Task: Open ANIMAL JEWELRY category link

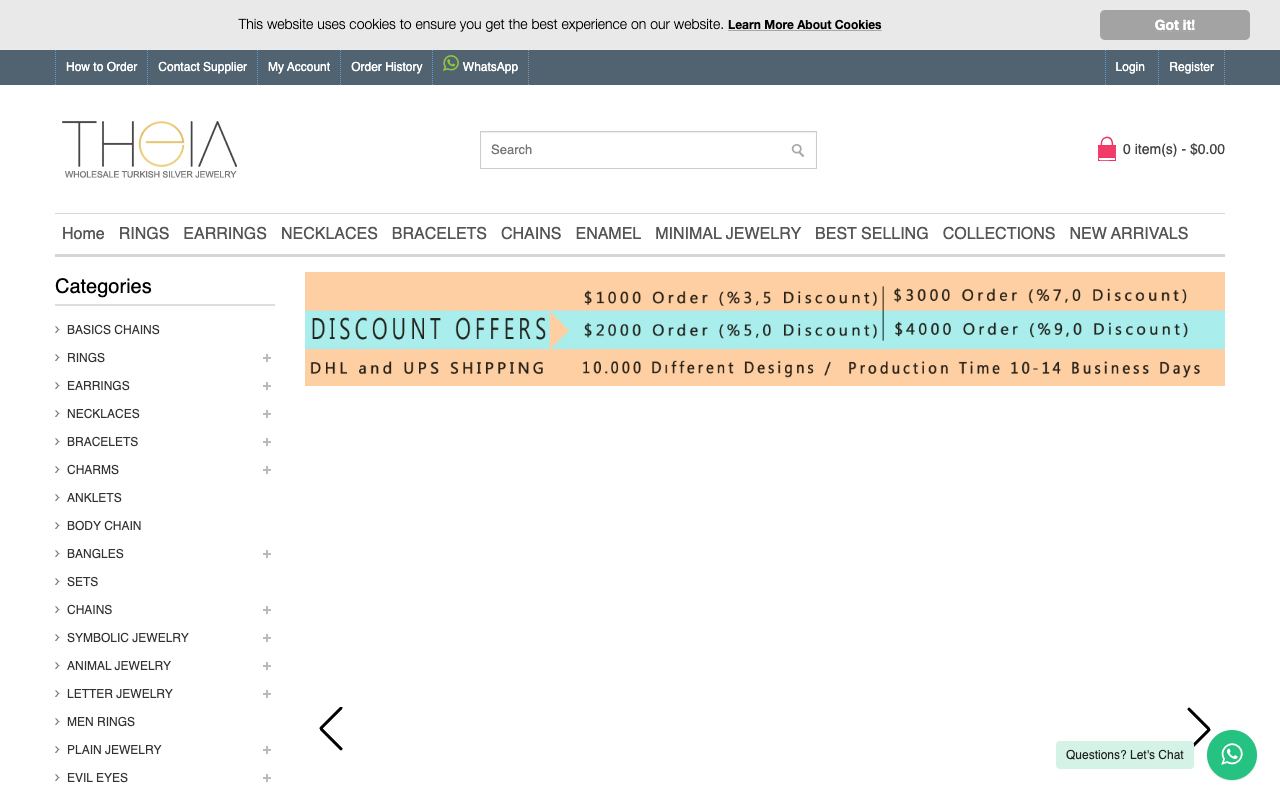Action: 119,666
